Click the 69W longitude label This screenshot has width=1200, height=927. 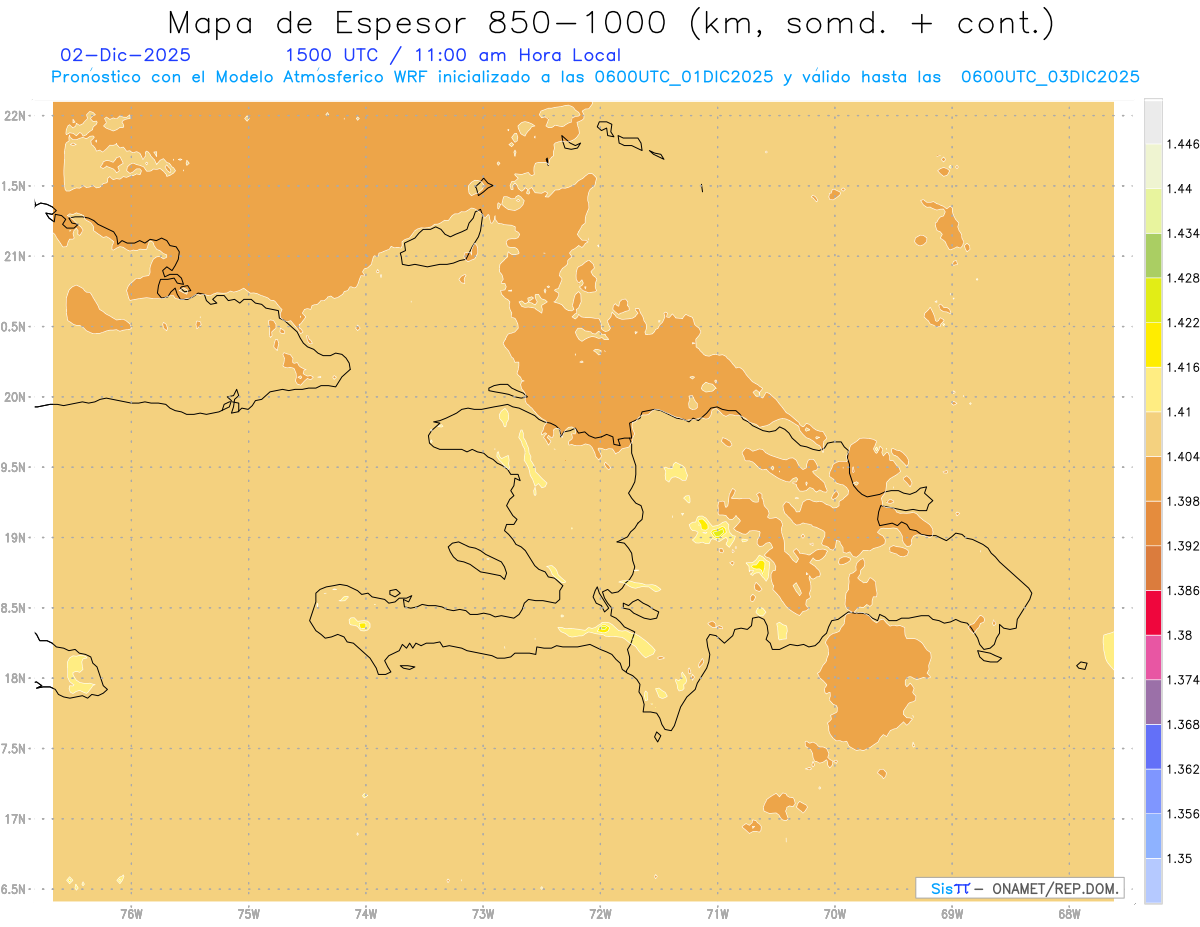tap(952, 914)
